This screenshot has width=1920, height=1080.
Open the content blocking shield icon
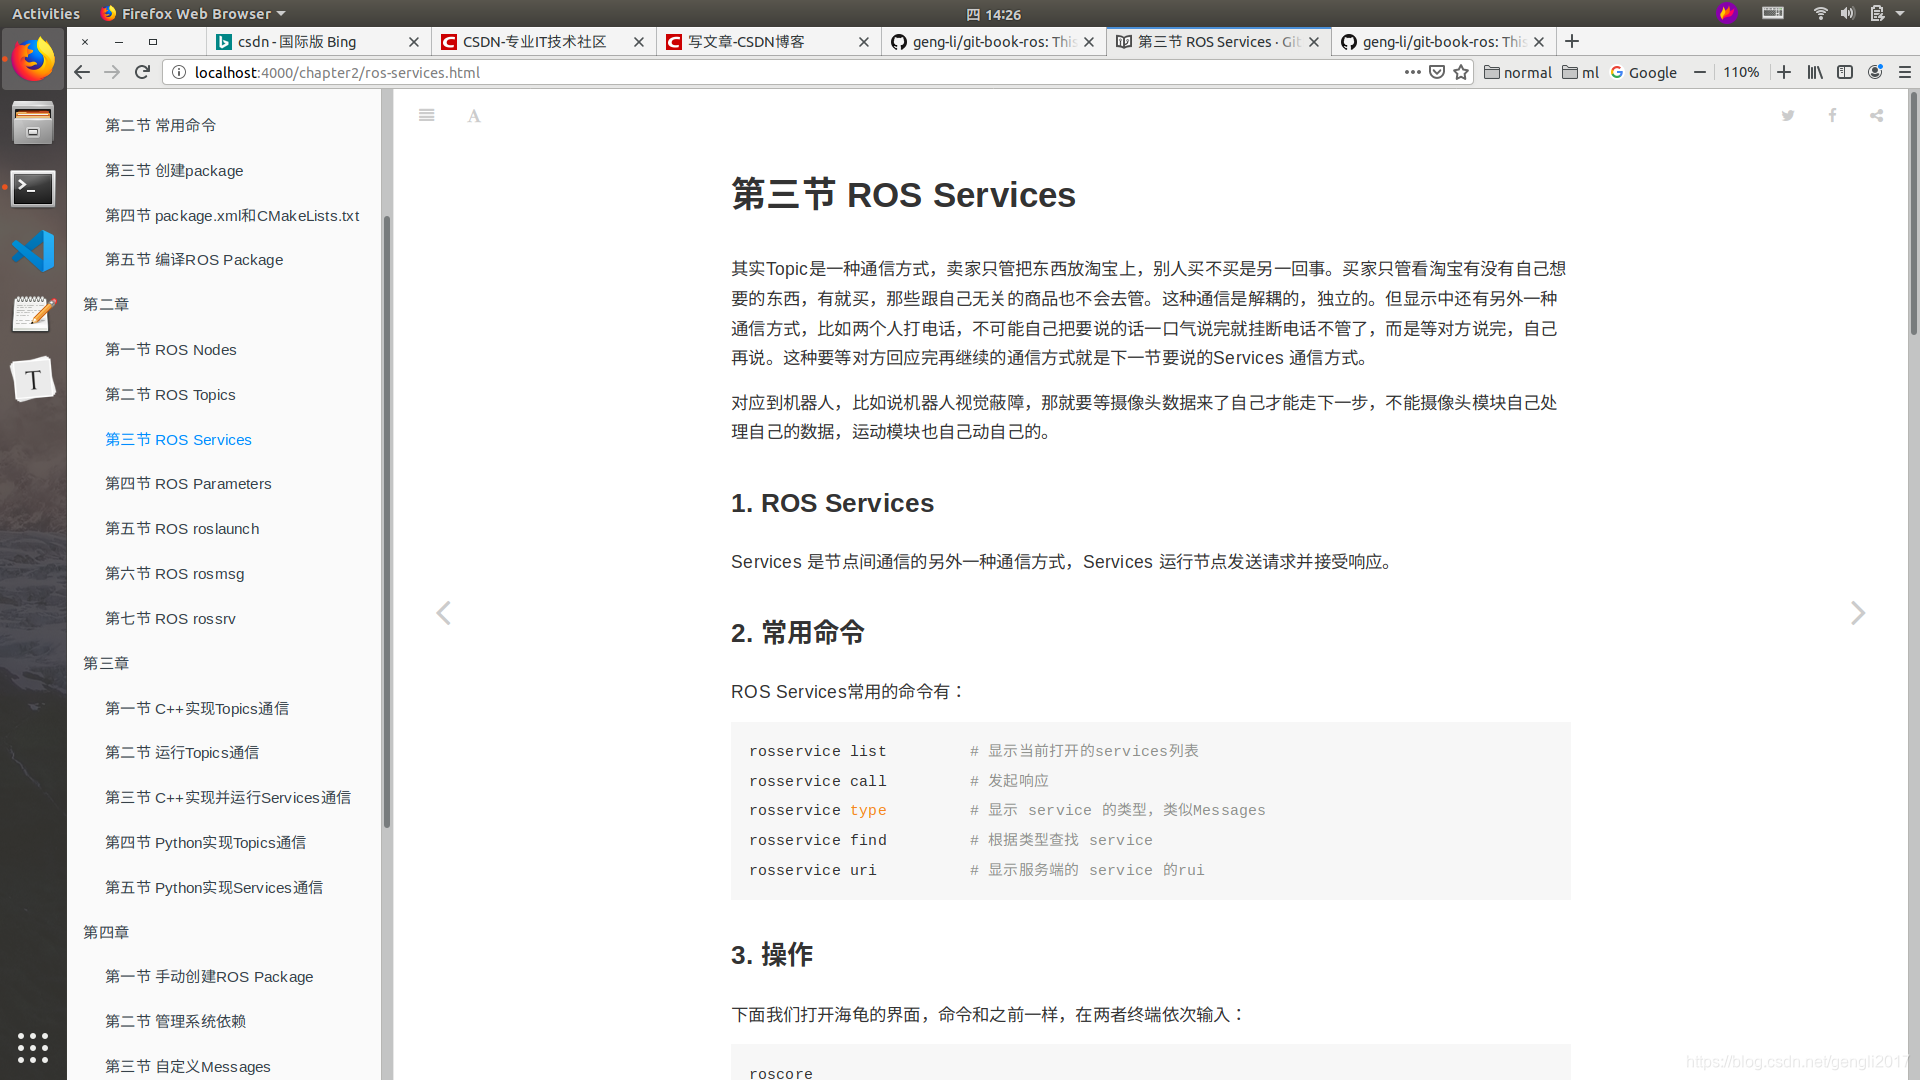click(x=1437, y=72)
